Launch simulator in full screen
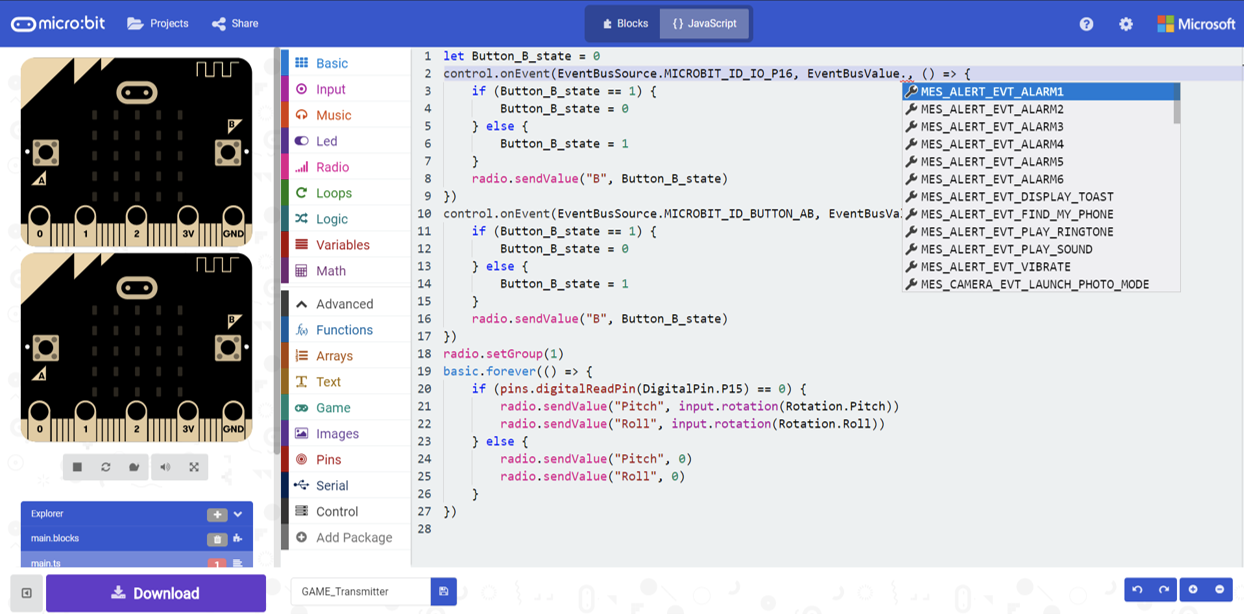 (x=194, y=467)
